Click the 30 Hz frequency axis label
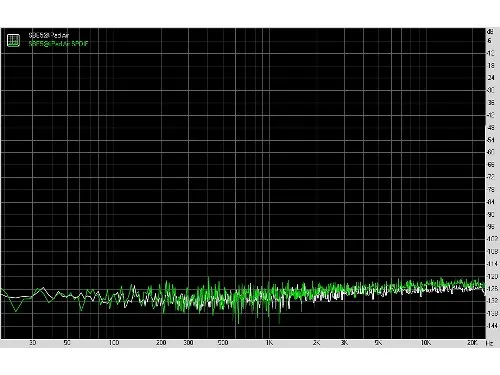The height and width of the screenshot is (375, 500). coord(33,343)
